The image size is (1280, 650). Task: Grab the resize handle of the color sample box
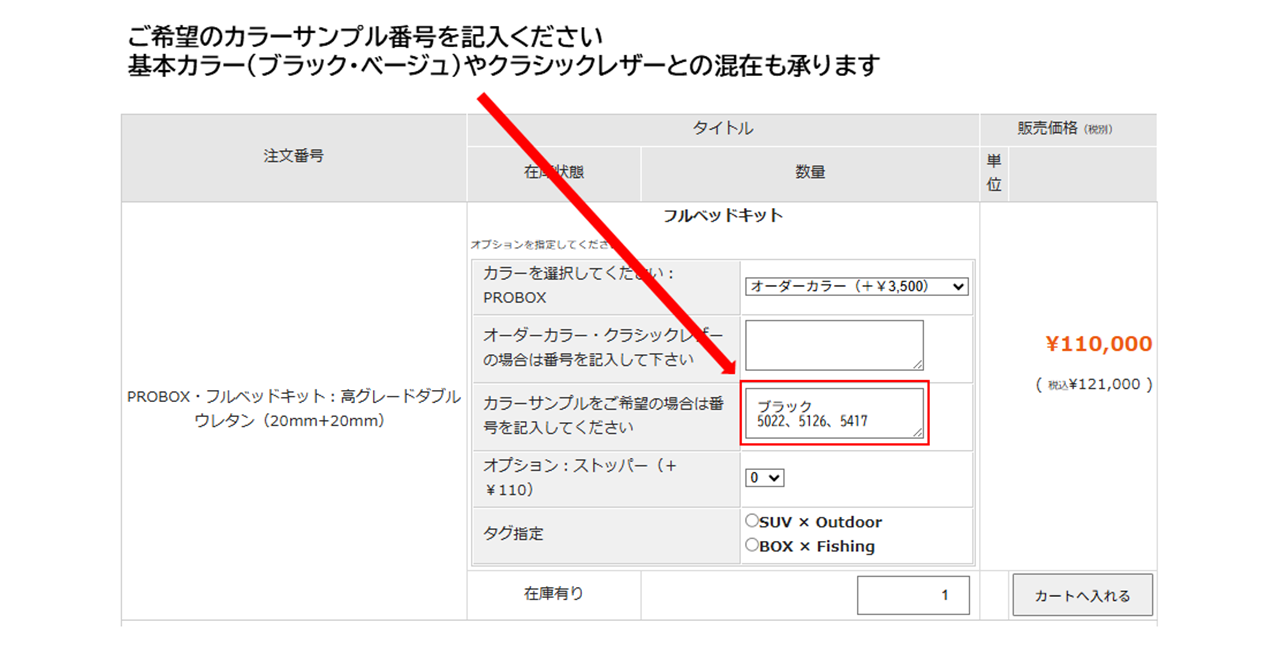coord(917,432)
